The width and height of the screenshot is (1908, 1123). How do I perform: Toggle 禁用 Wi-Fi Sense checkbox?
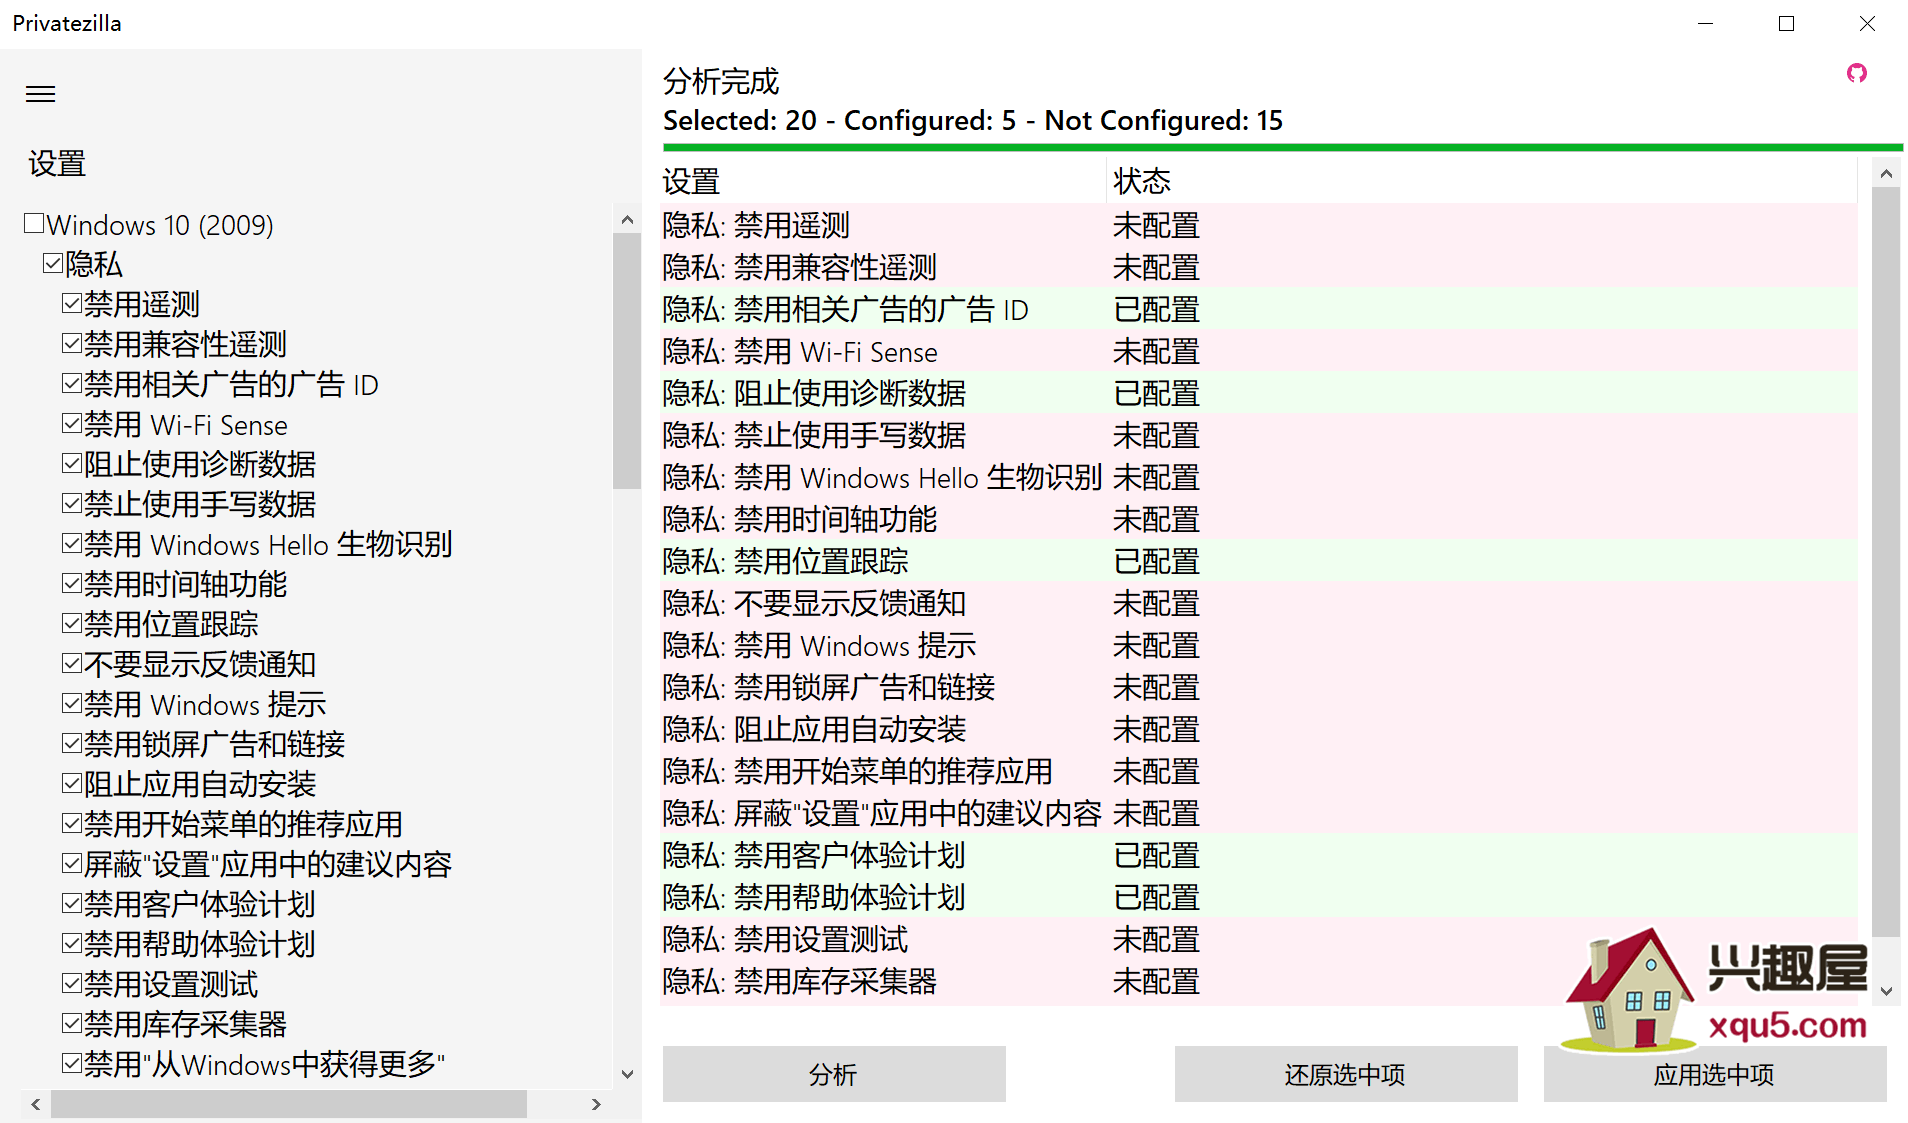pos(72,423)
